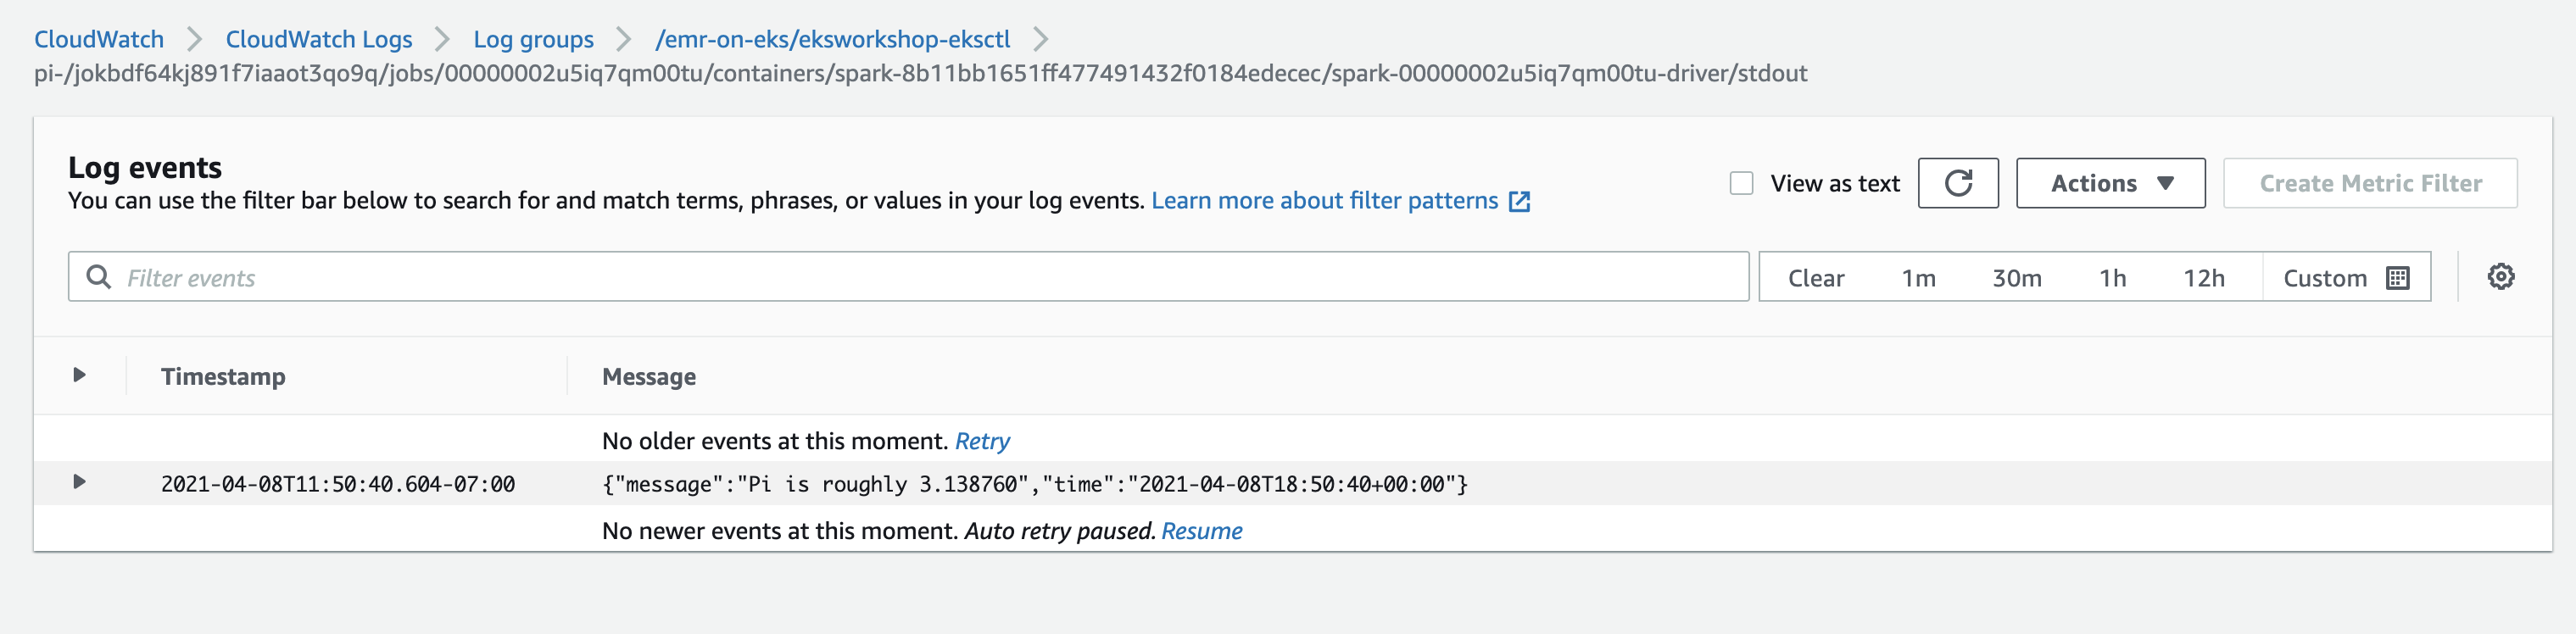Open CloudWatch Logs breadcrumb

click(x=318, y=39)
